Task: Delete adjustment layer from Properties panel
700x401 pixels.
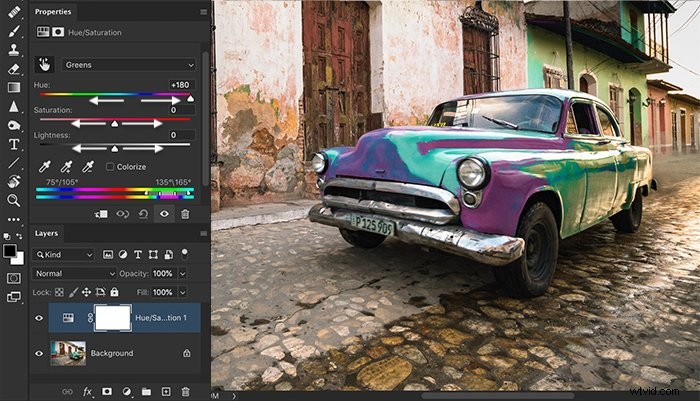Action: pos(185,214)
